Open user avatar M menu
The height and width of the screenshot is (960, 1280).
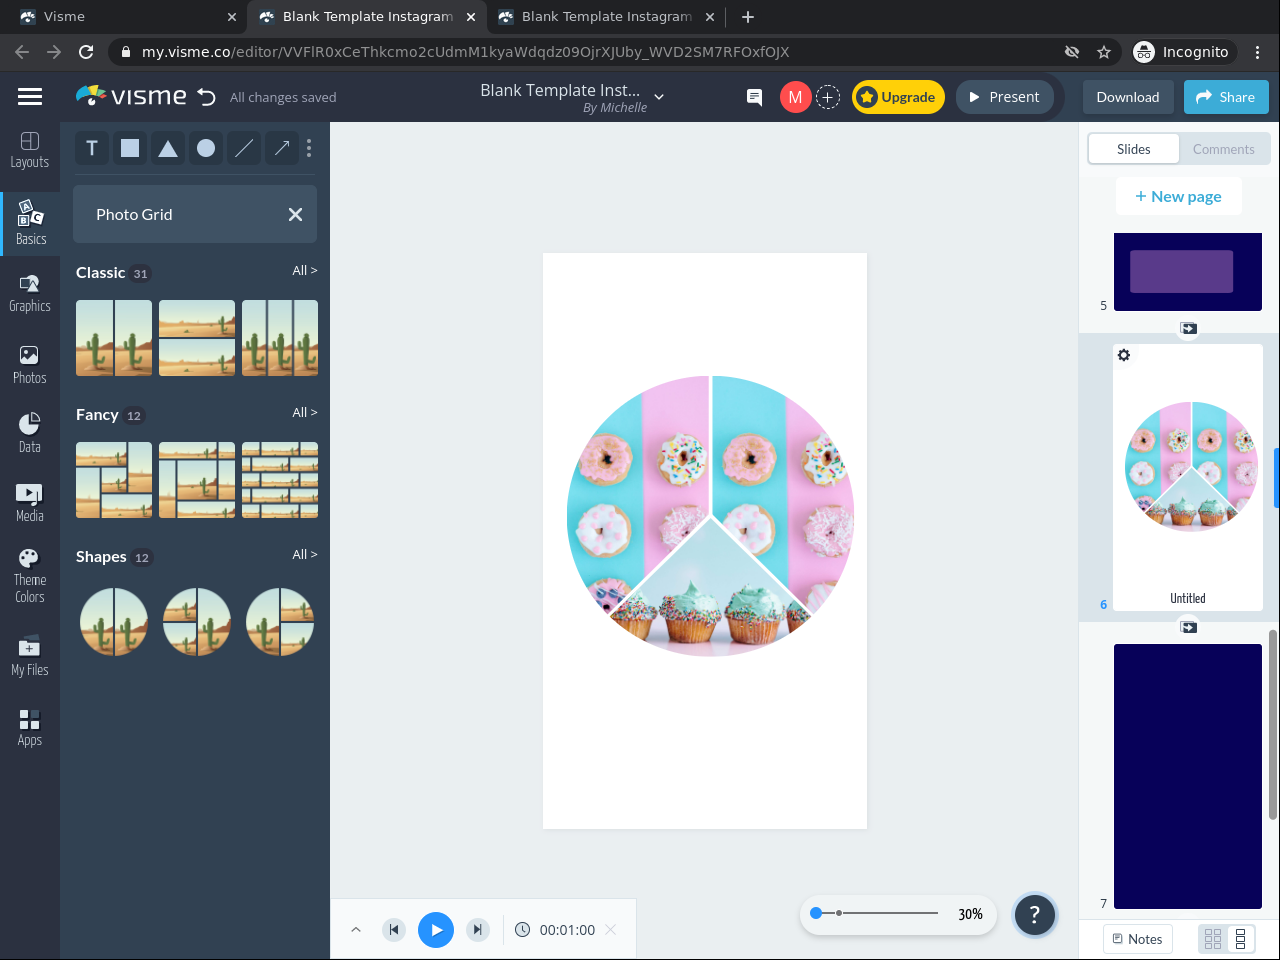coord(795,97)
